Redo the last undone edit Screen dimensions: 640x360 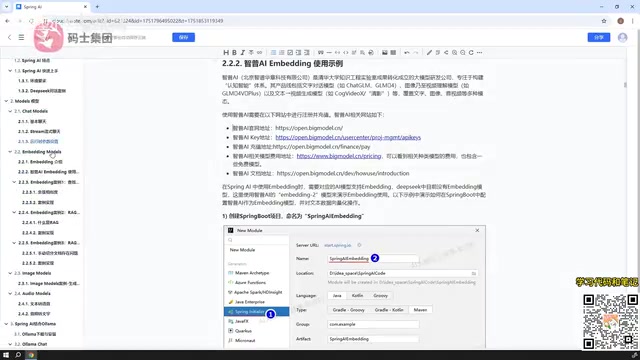pos(416,52)
